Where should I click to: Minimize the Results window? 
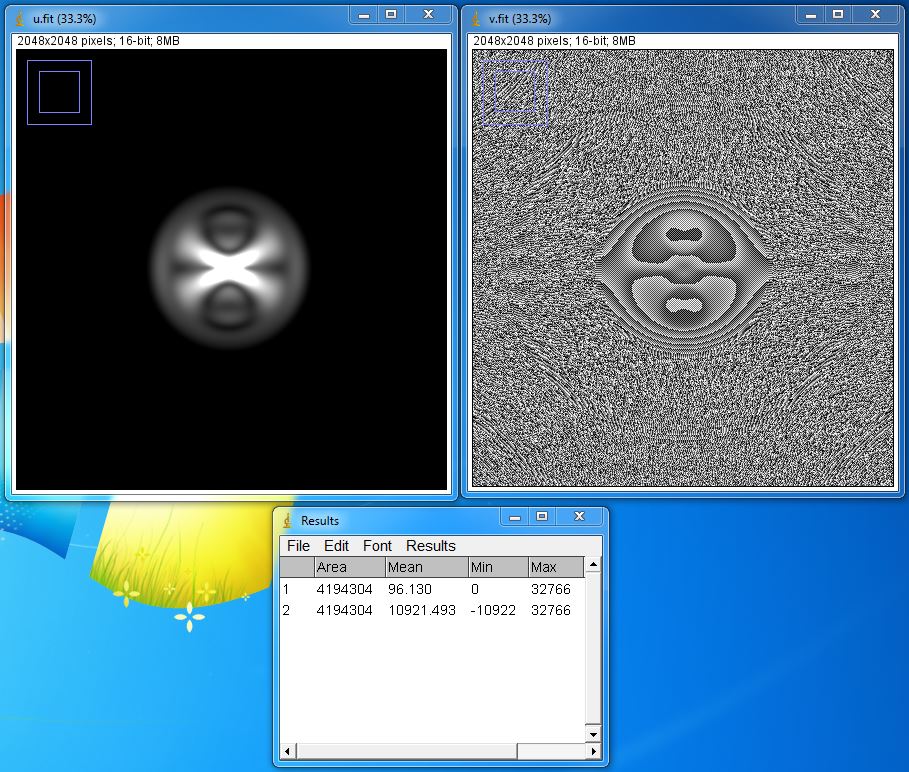click(x=514, y=517)
